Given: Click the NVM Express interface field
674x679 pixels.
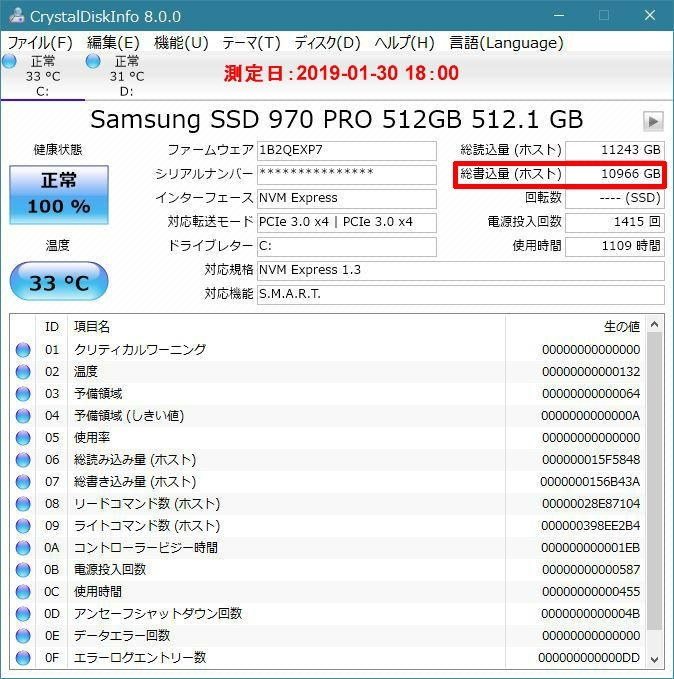Looking at the screenshot, I should pyautogui.click(x=347, y=198).
